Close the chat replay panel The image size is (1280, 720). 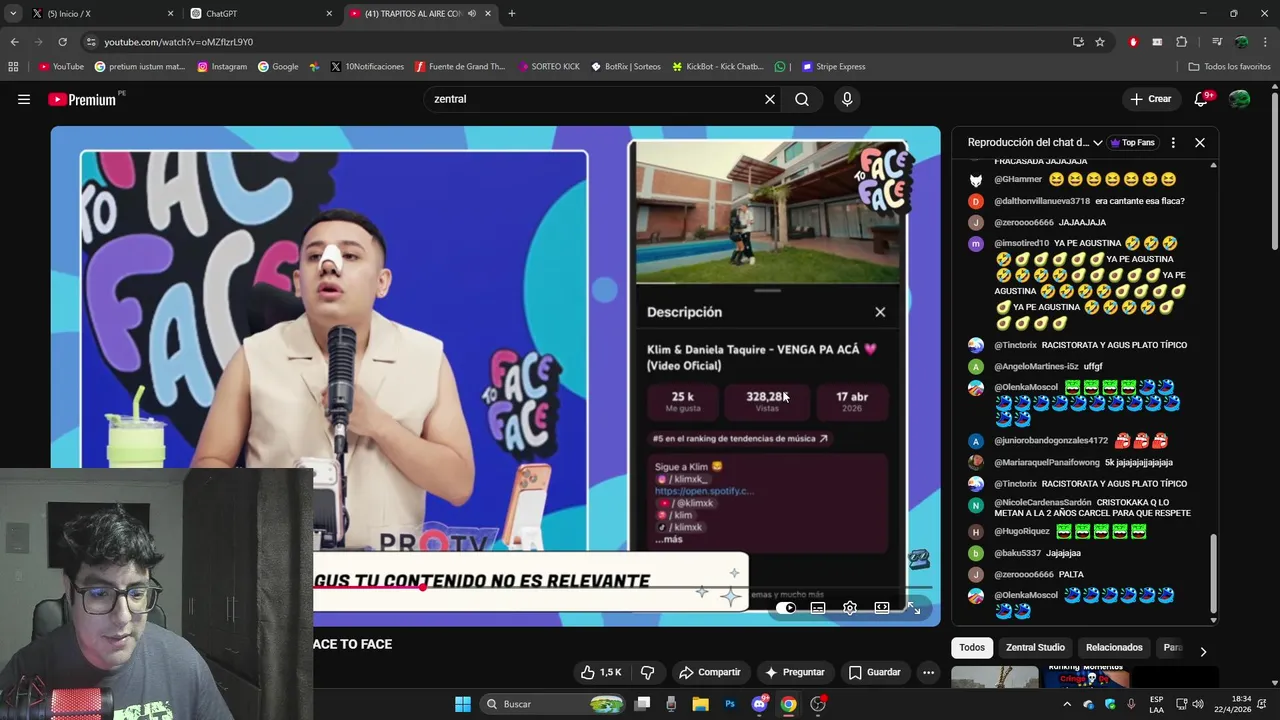pyautogui.click(x=1200, y=143)
